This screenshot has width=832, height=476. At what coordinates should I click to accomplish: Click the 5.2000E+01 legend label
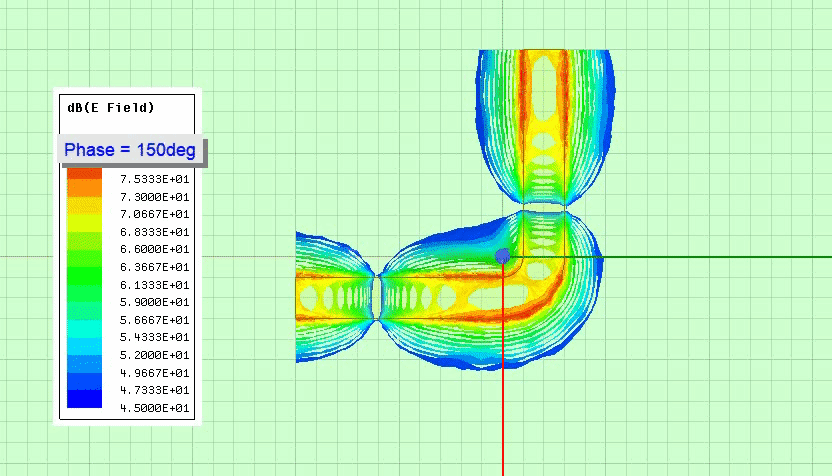pos(154,355)
